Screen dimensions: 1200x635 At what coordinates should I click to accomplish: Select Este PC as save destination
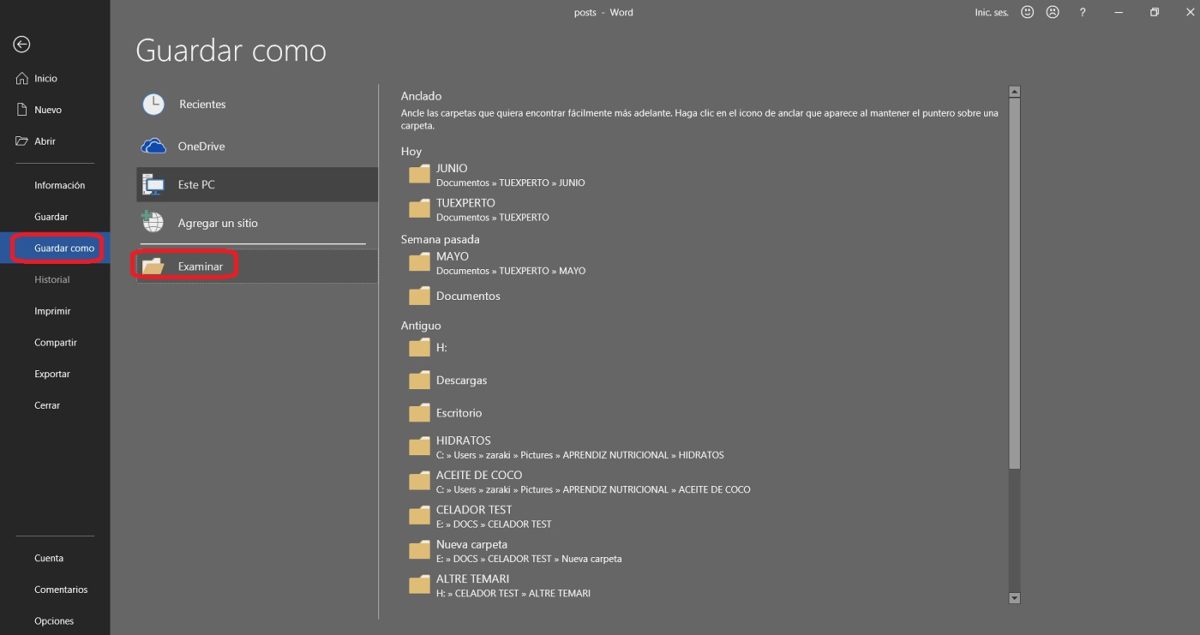click(194, 184)
